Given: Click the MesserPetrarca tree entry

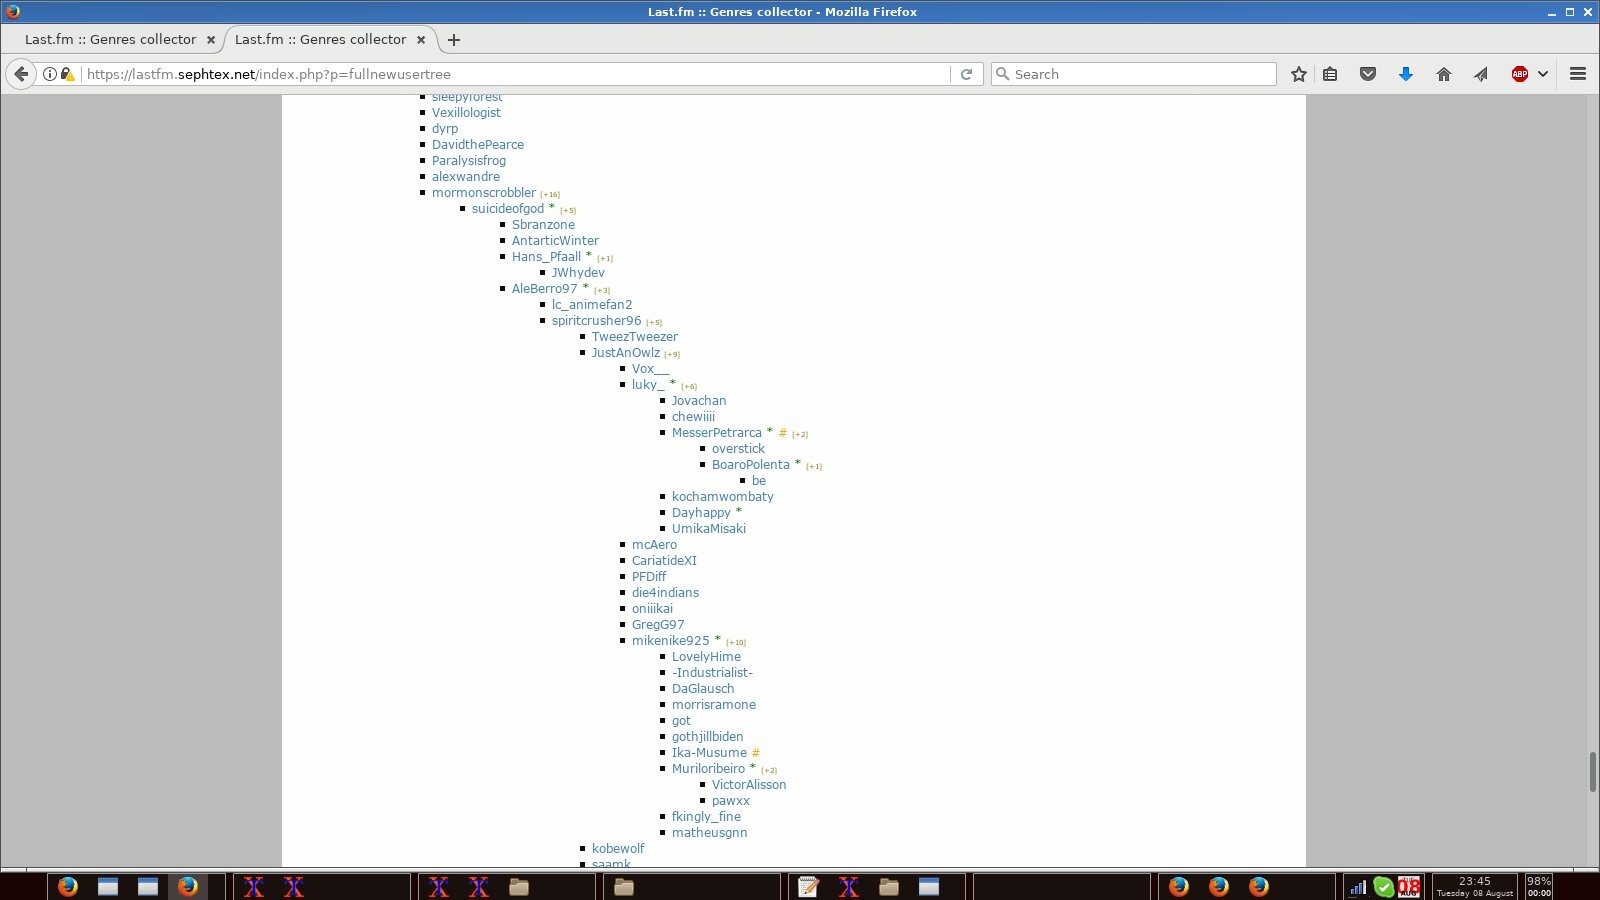Looking at the screenshot, I should 716,433.
